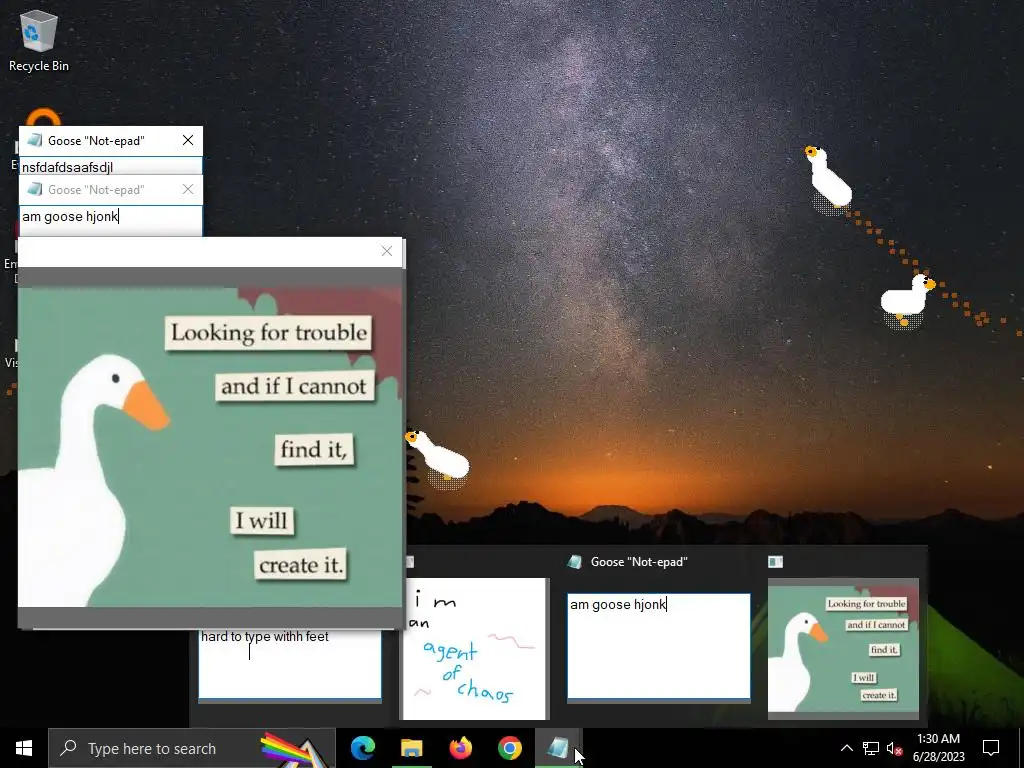Click the Windows Start button

point(24,748)
